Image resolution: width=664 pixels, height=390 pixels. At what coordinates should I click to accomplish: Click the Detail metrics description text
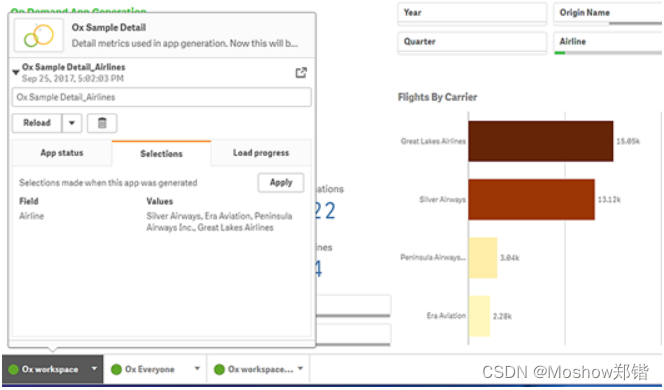click(x=185, y=44)
